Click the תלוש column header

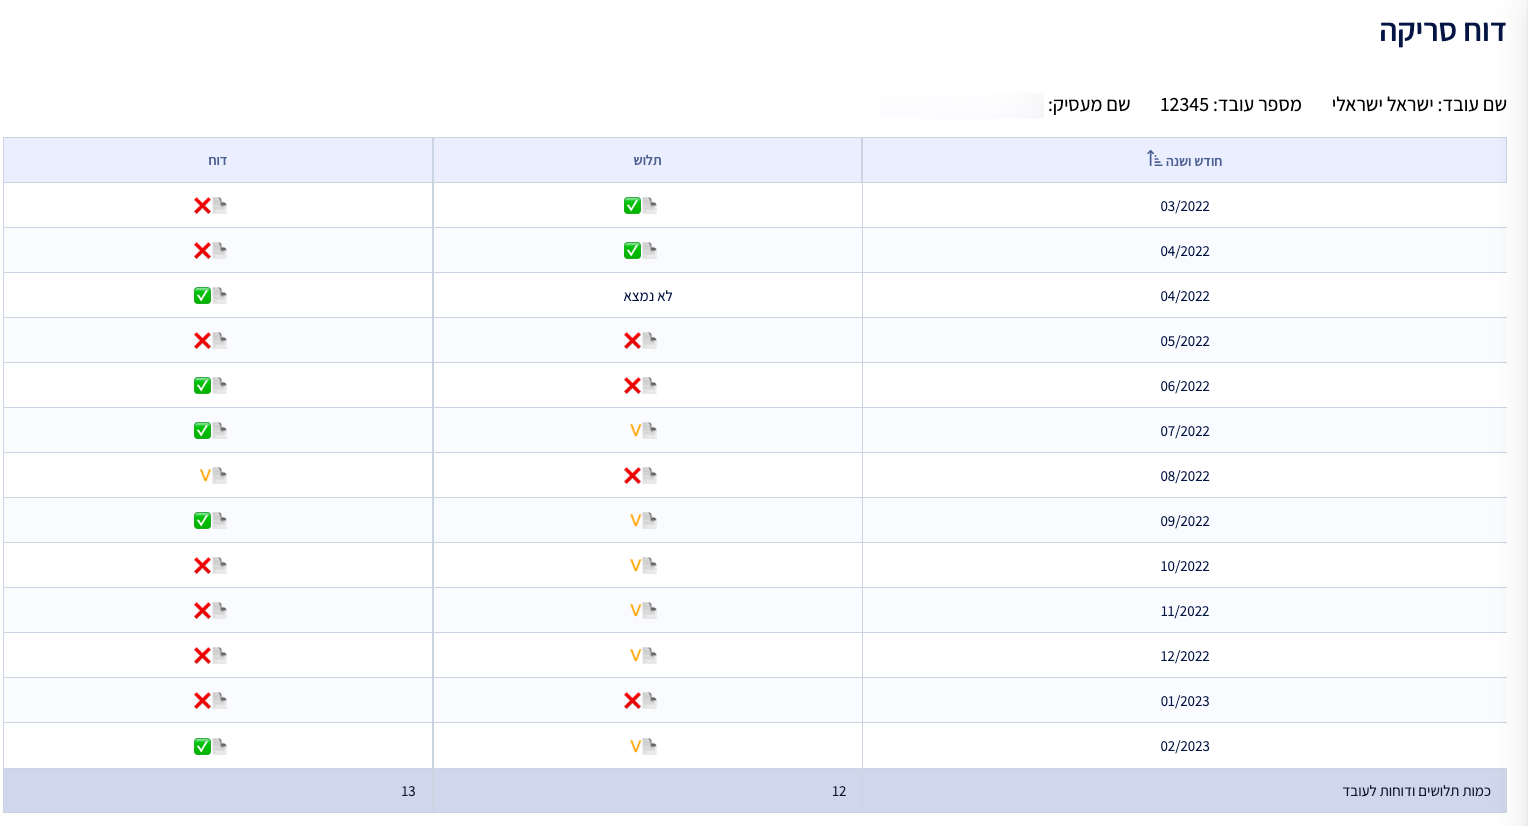647,161
